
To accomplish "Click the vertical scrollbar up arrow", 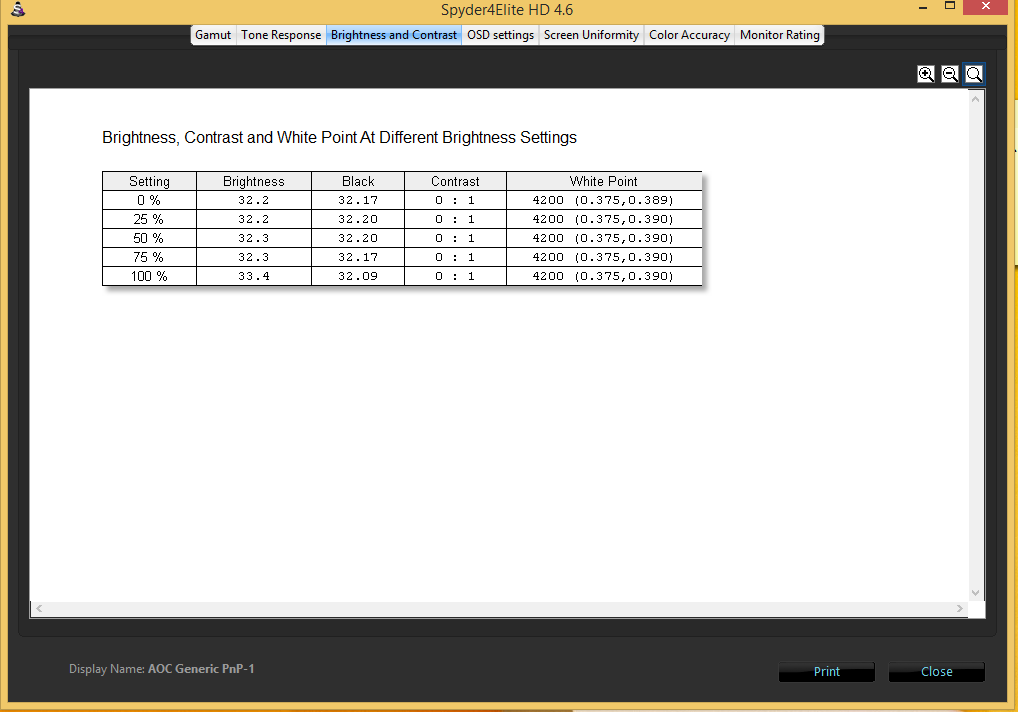I will 975,99.
